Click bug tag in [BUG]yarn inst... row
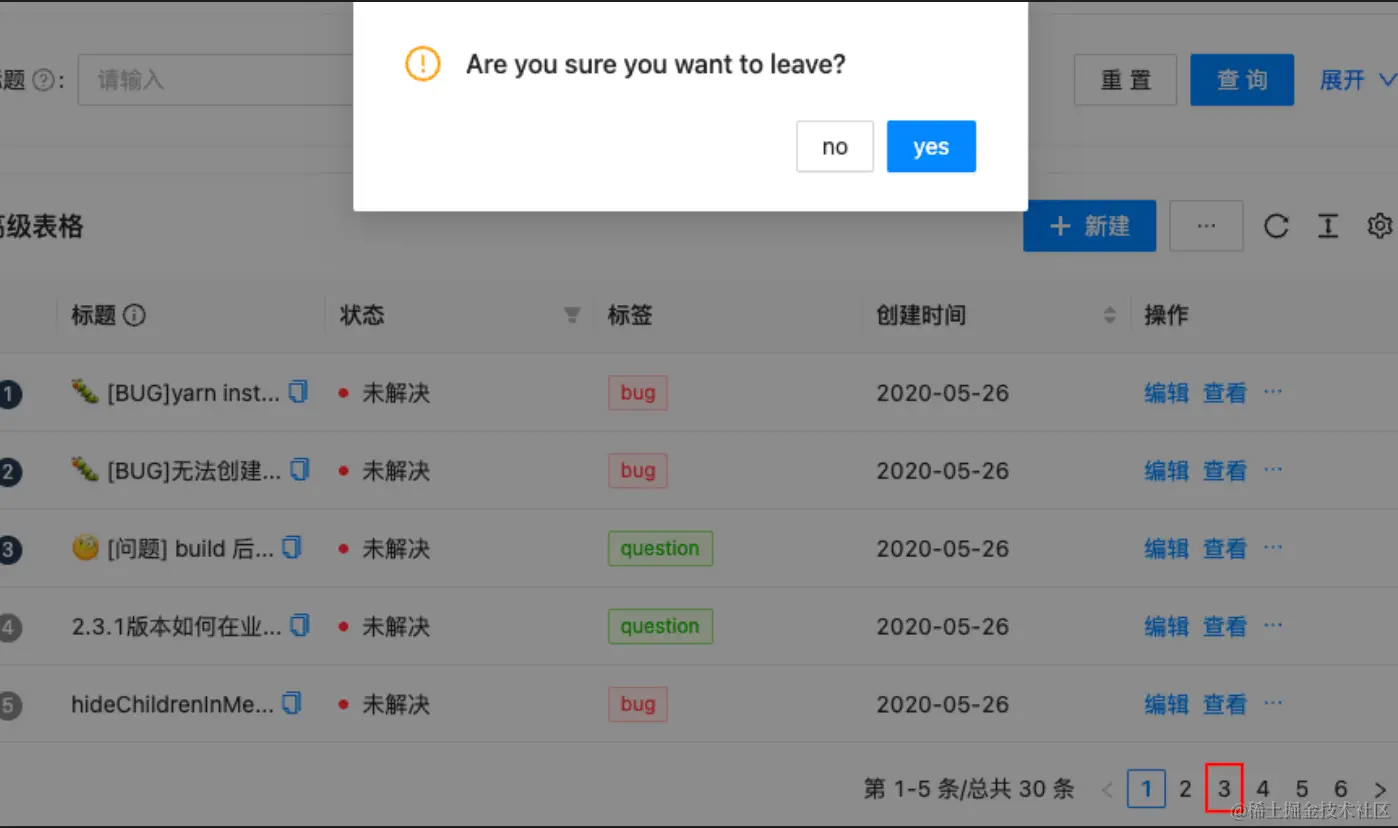The image size is (1398, 828). [638, 392]
